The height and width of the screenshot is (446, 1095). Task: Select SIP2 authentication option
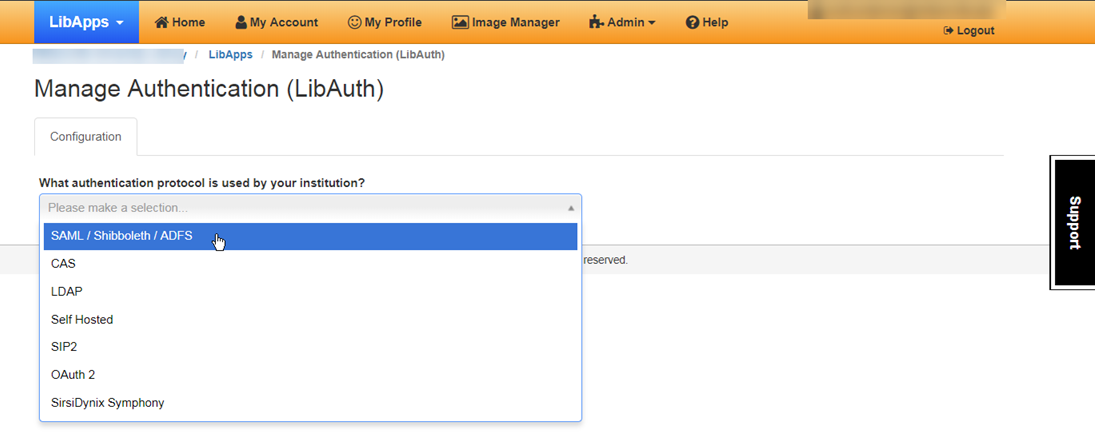click(310, 347)
